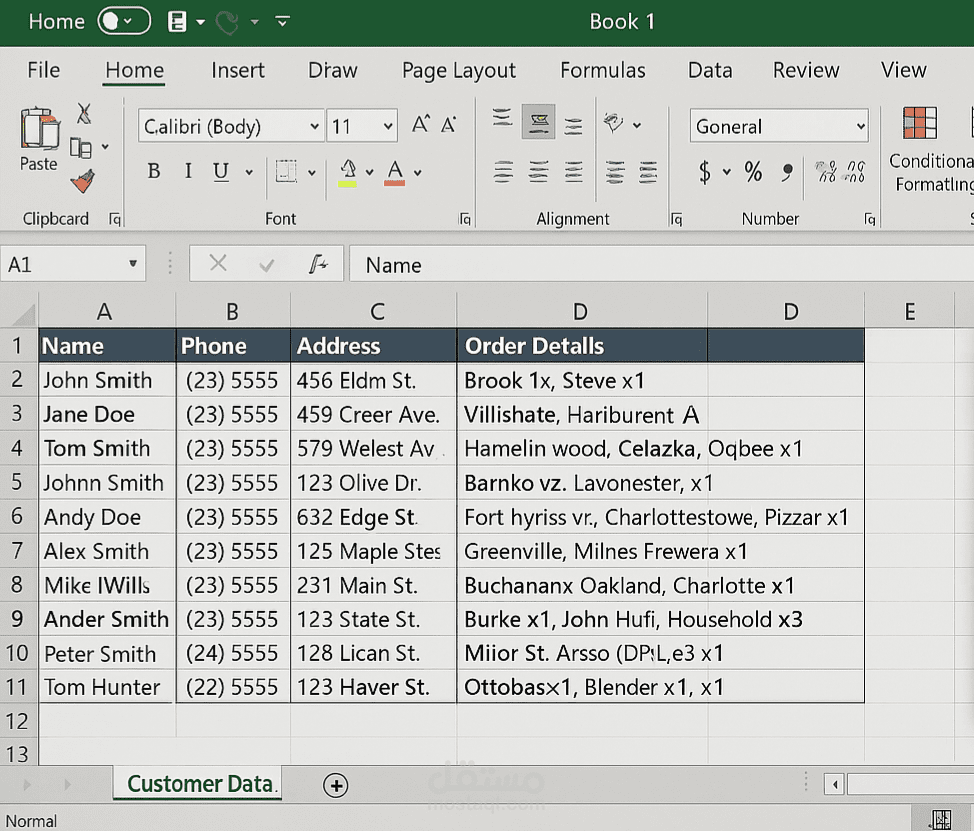The height and width of the screenshot is (831, 974).
Task: Select Bottom Align icon
Action: [573, 126]
